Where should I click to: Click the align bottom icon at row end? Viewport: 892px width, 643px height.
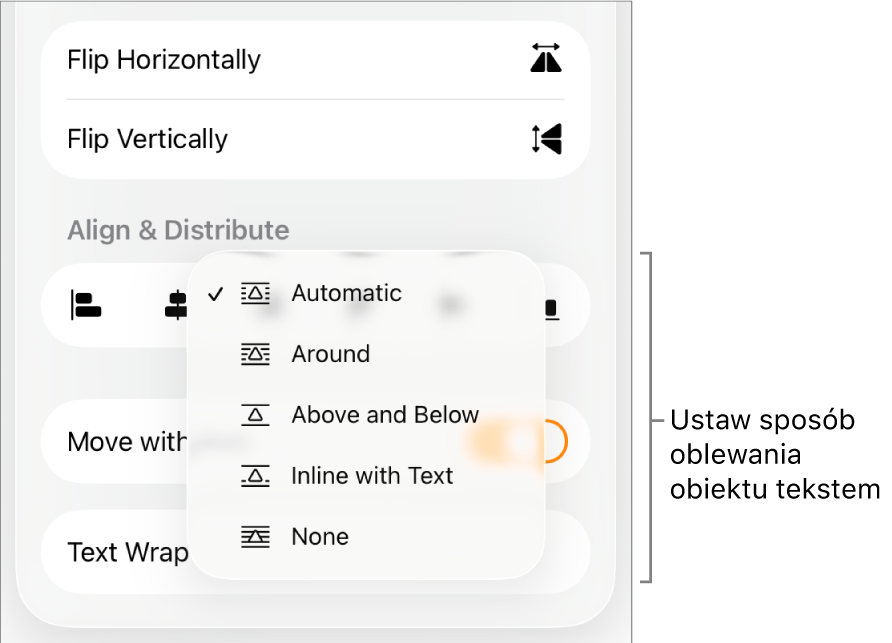tap(551, 309)
